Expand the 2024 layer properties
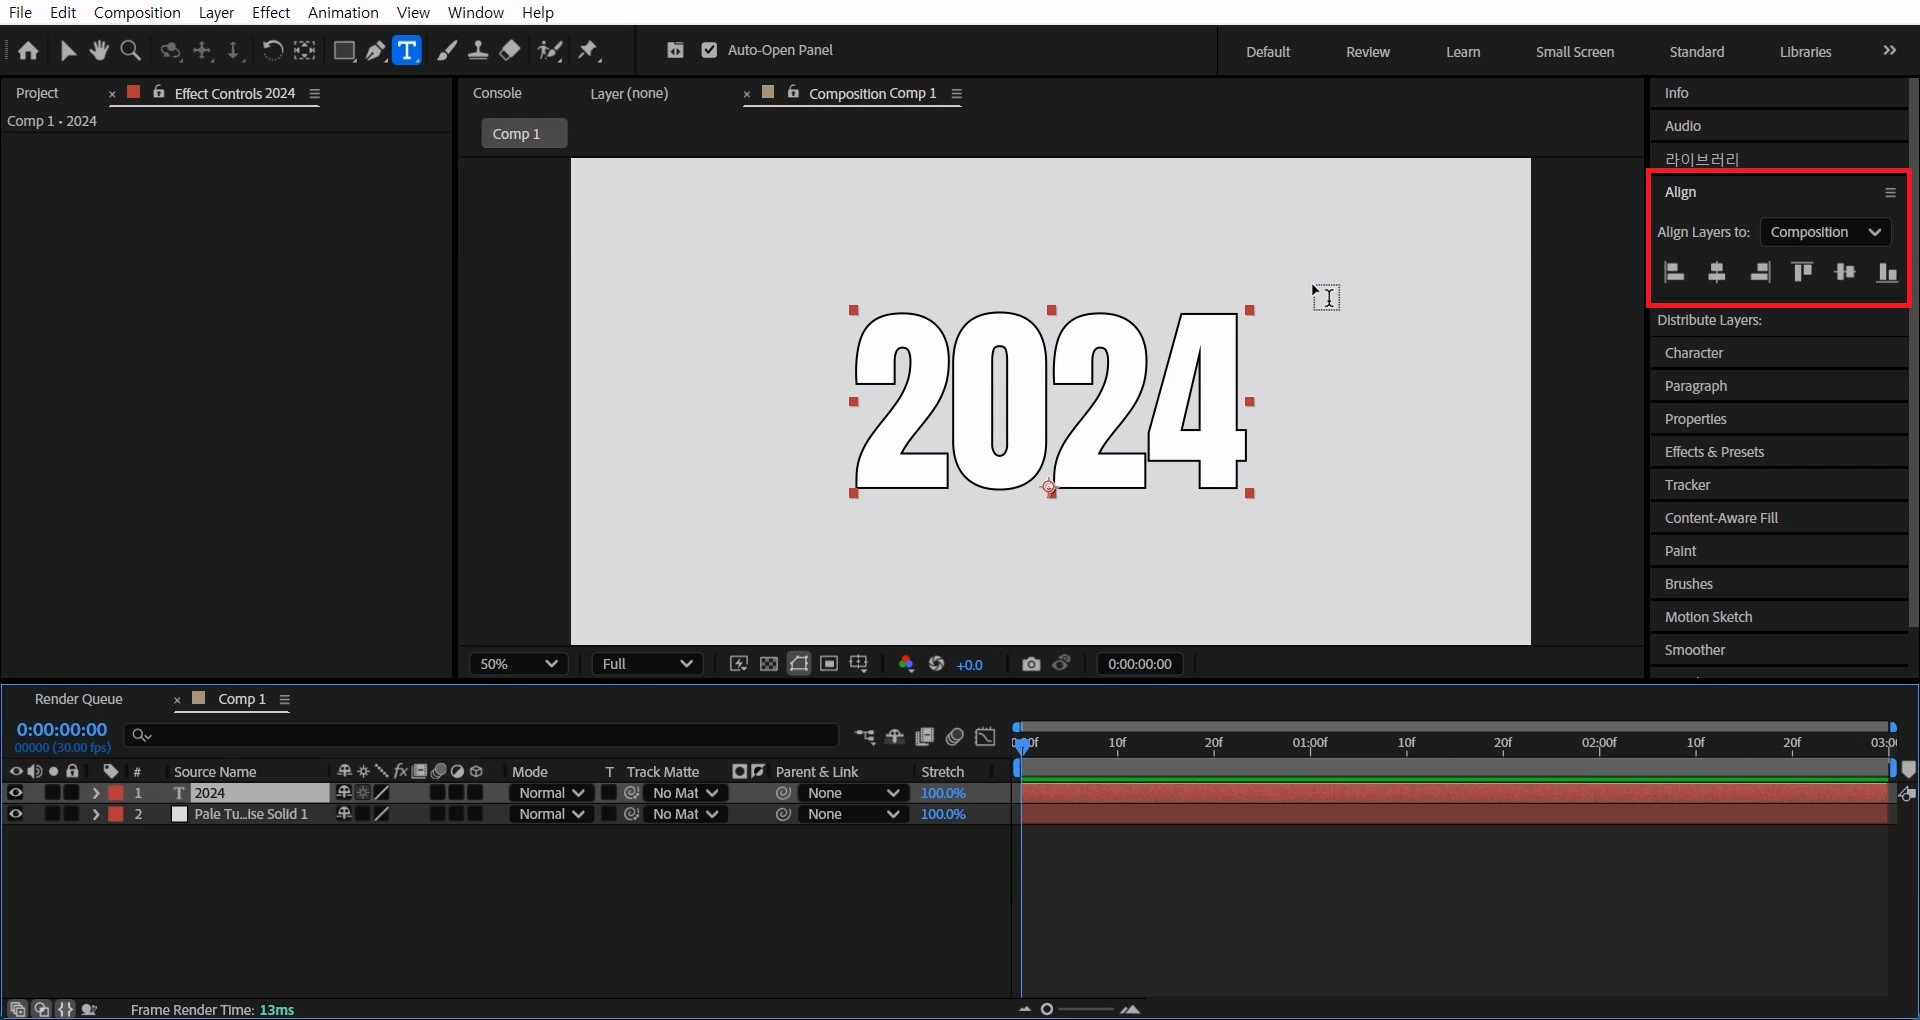 96,793
